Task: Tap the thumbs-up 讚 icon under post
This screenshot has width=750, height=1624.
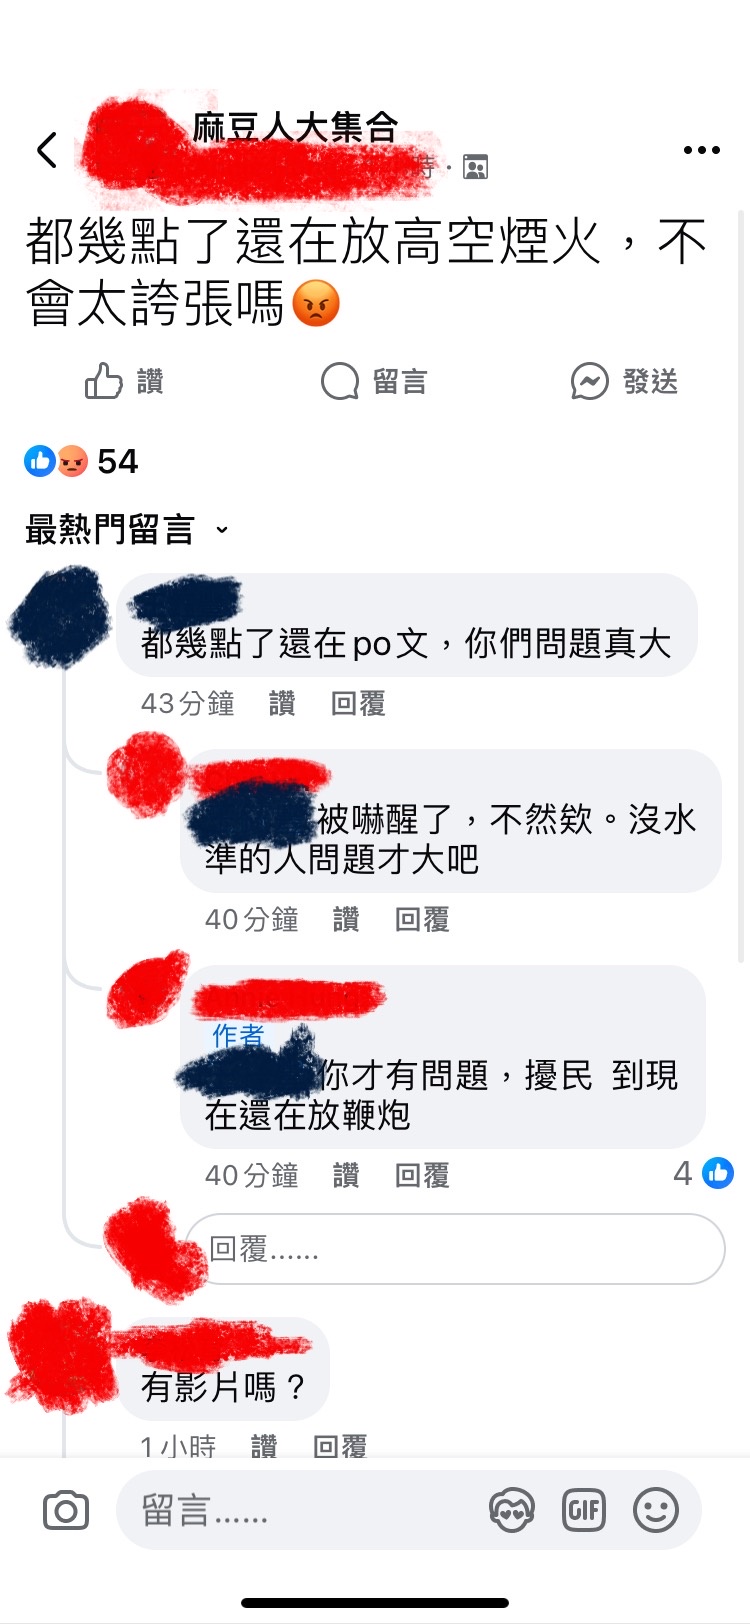Action: (x=103, y=381)
